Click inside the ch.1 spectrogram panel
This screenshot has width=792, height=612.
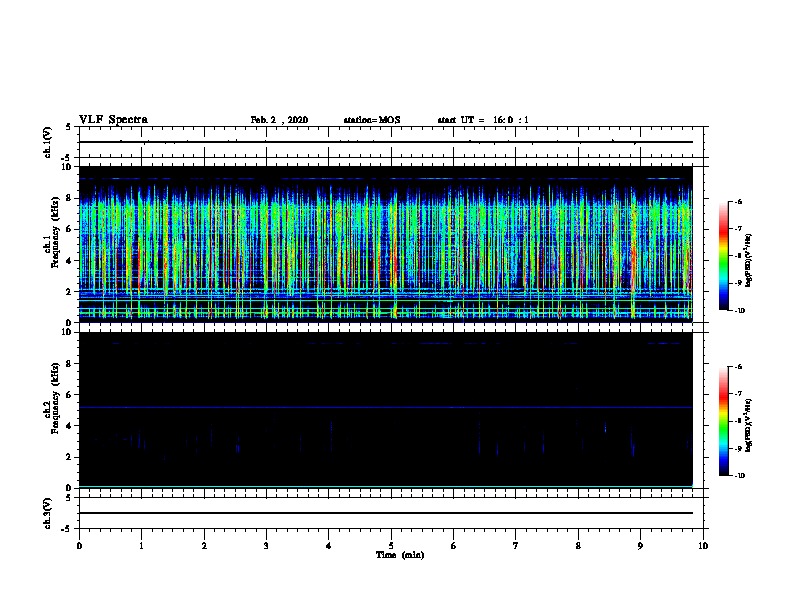tap(386, 244)
